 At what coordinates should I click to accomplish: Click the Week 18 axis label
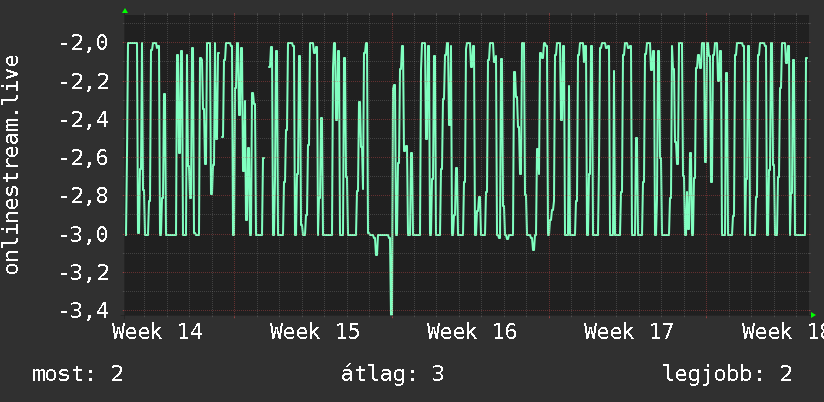tap(782, 332)
